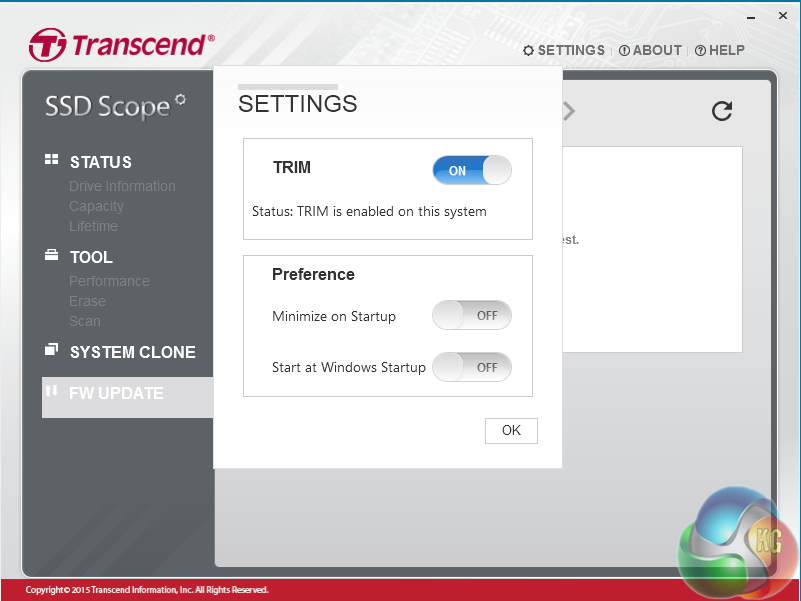This screenshot has width=801, height=601.
Task: Minimize the SSD Scope window
Action: tap(750, 17)
